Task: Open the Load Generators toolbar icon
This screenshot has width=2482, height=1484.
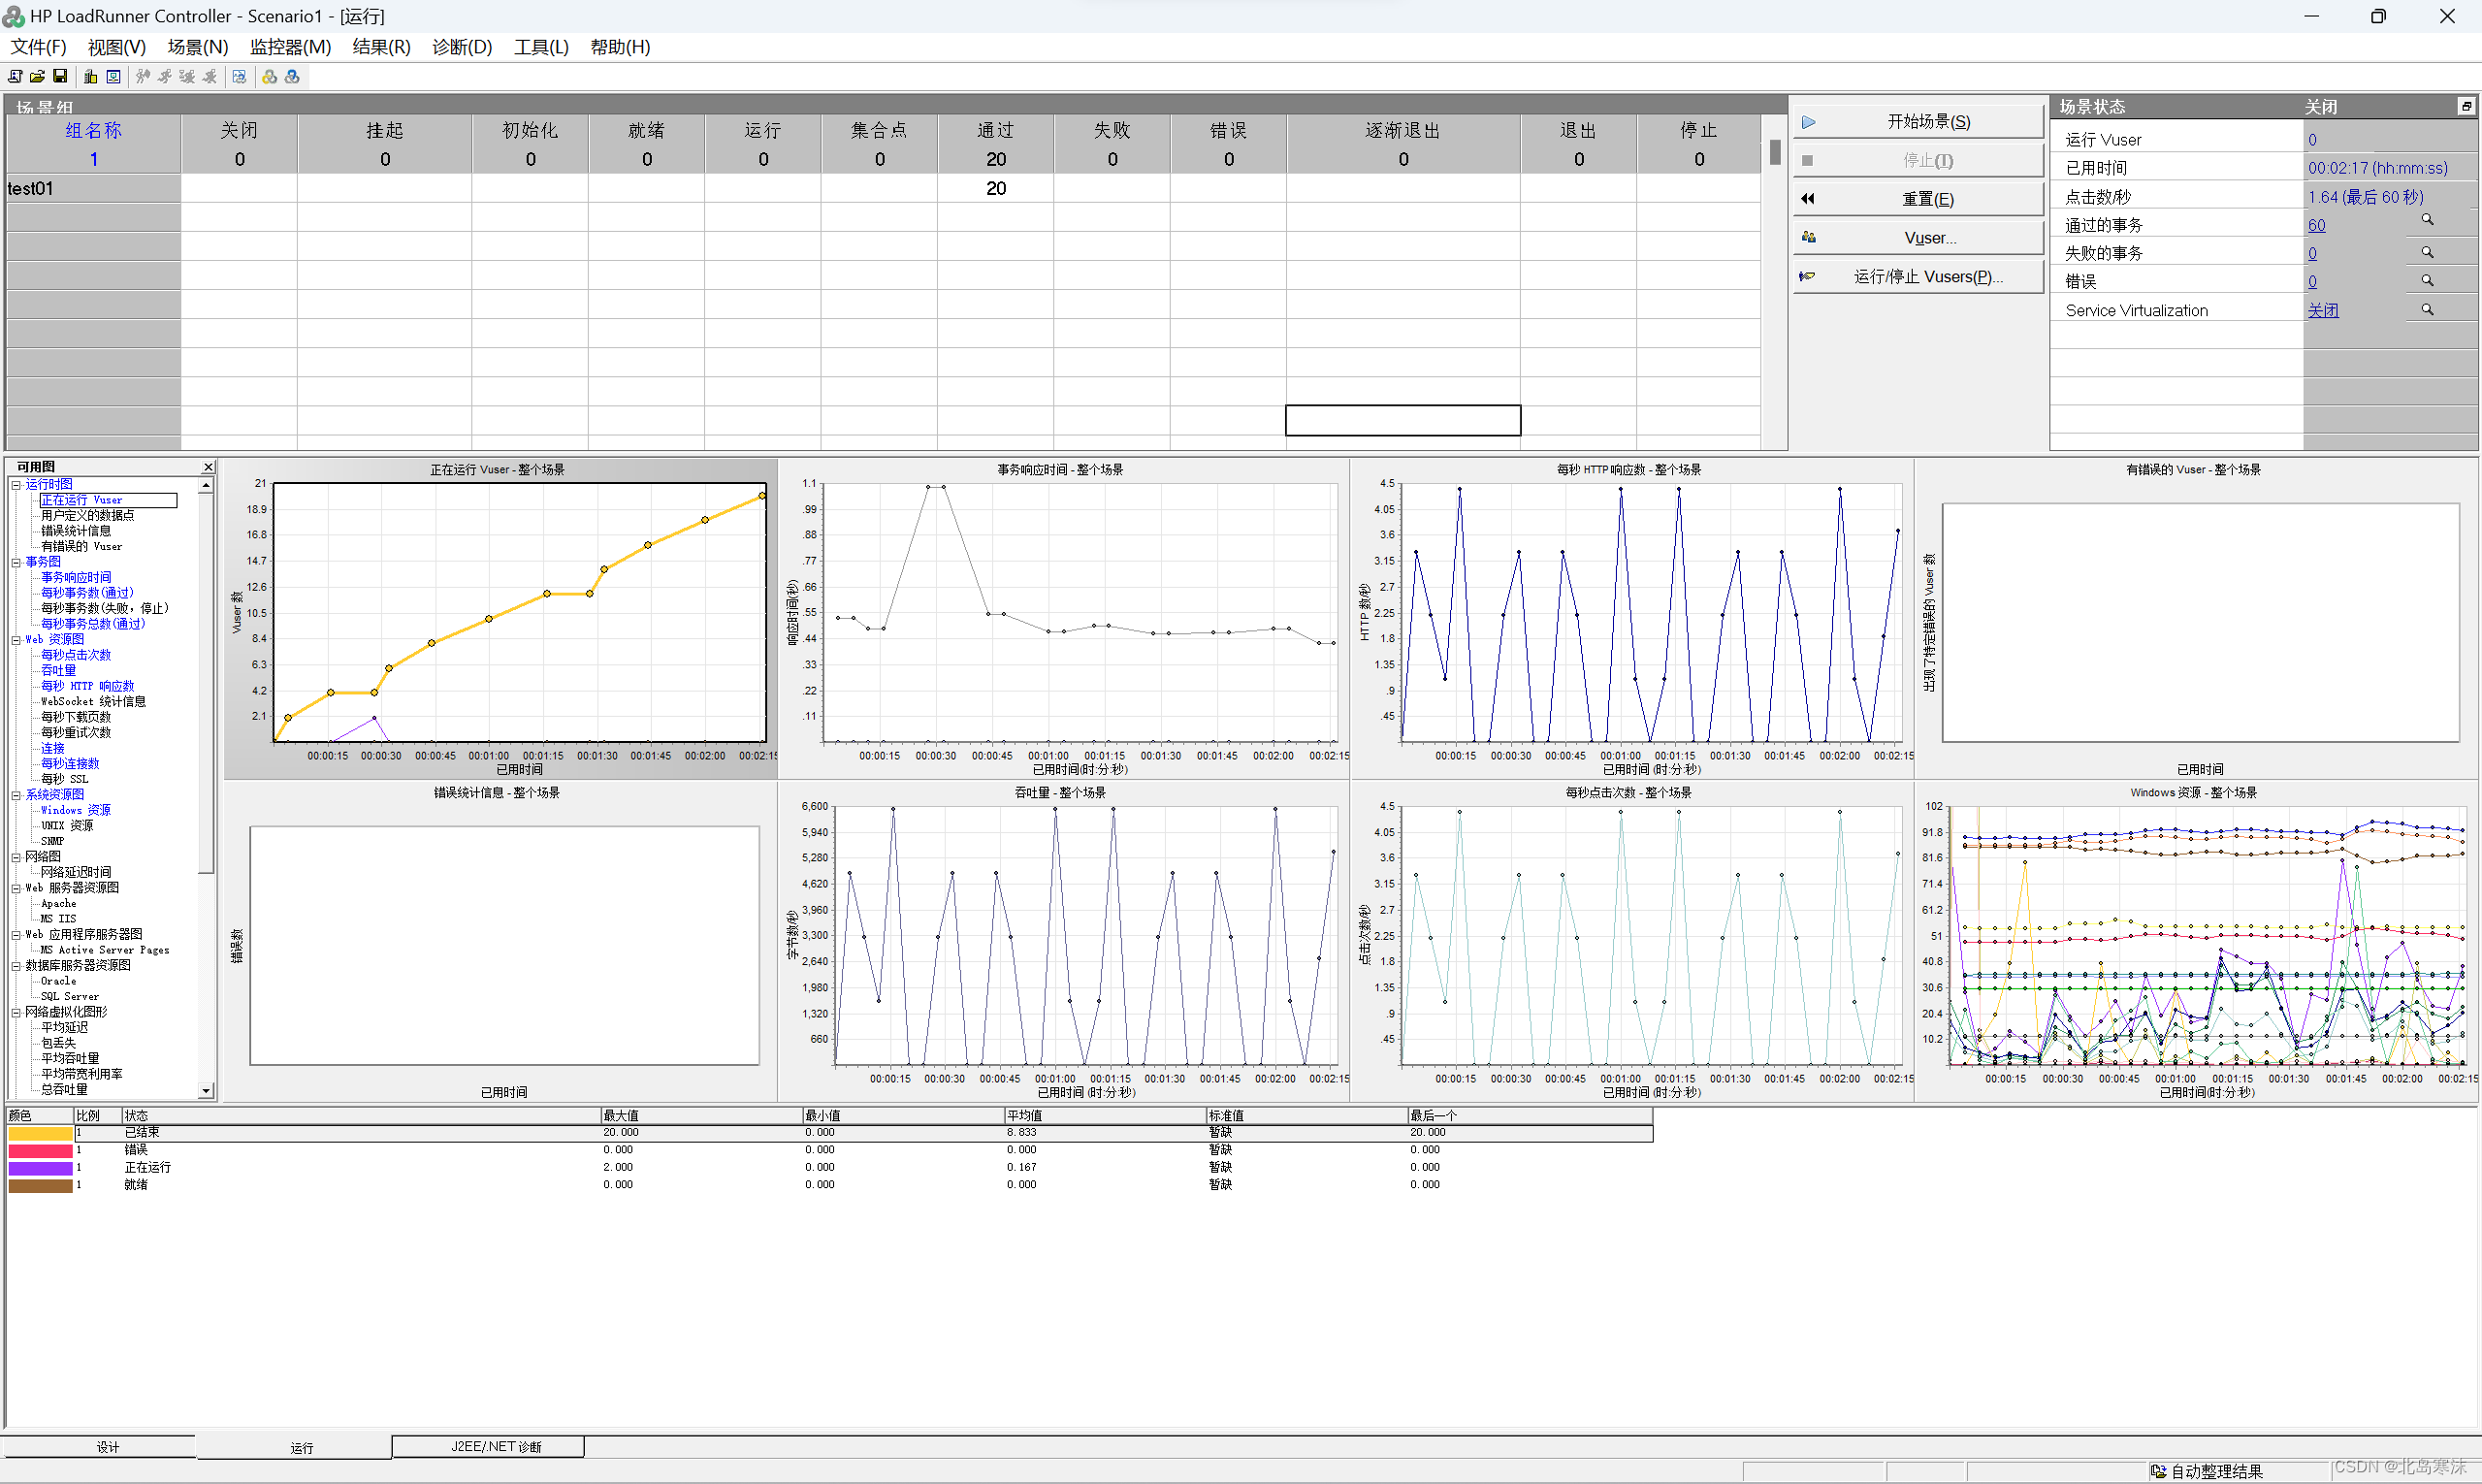Action: [x=91, y=77]
